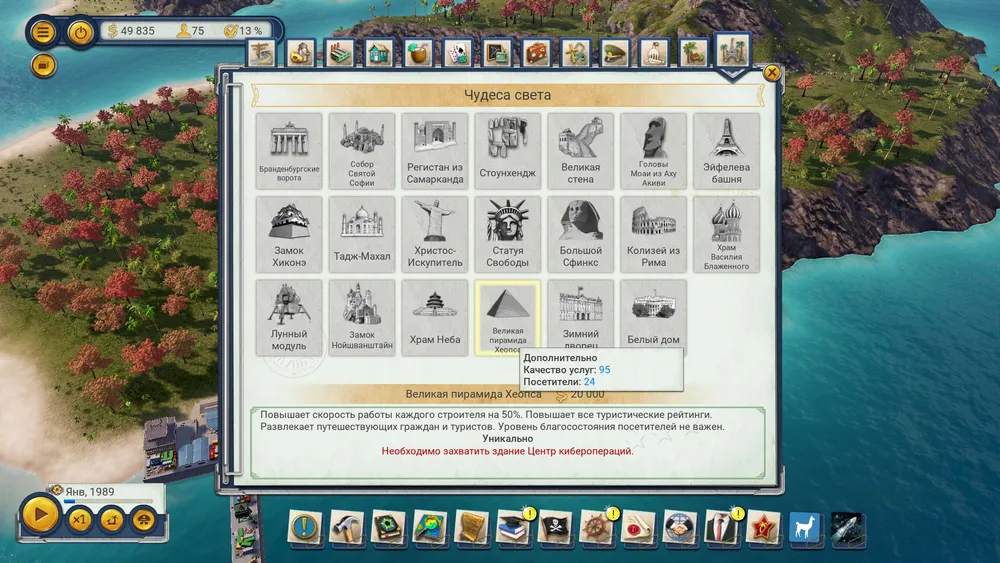1000x563 pixels.
Task: Open the raw resources build tab with sack
Action: pos(301,53)
